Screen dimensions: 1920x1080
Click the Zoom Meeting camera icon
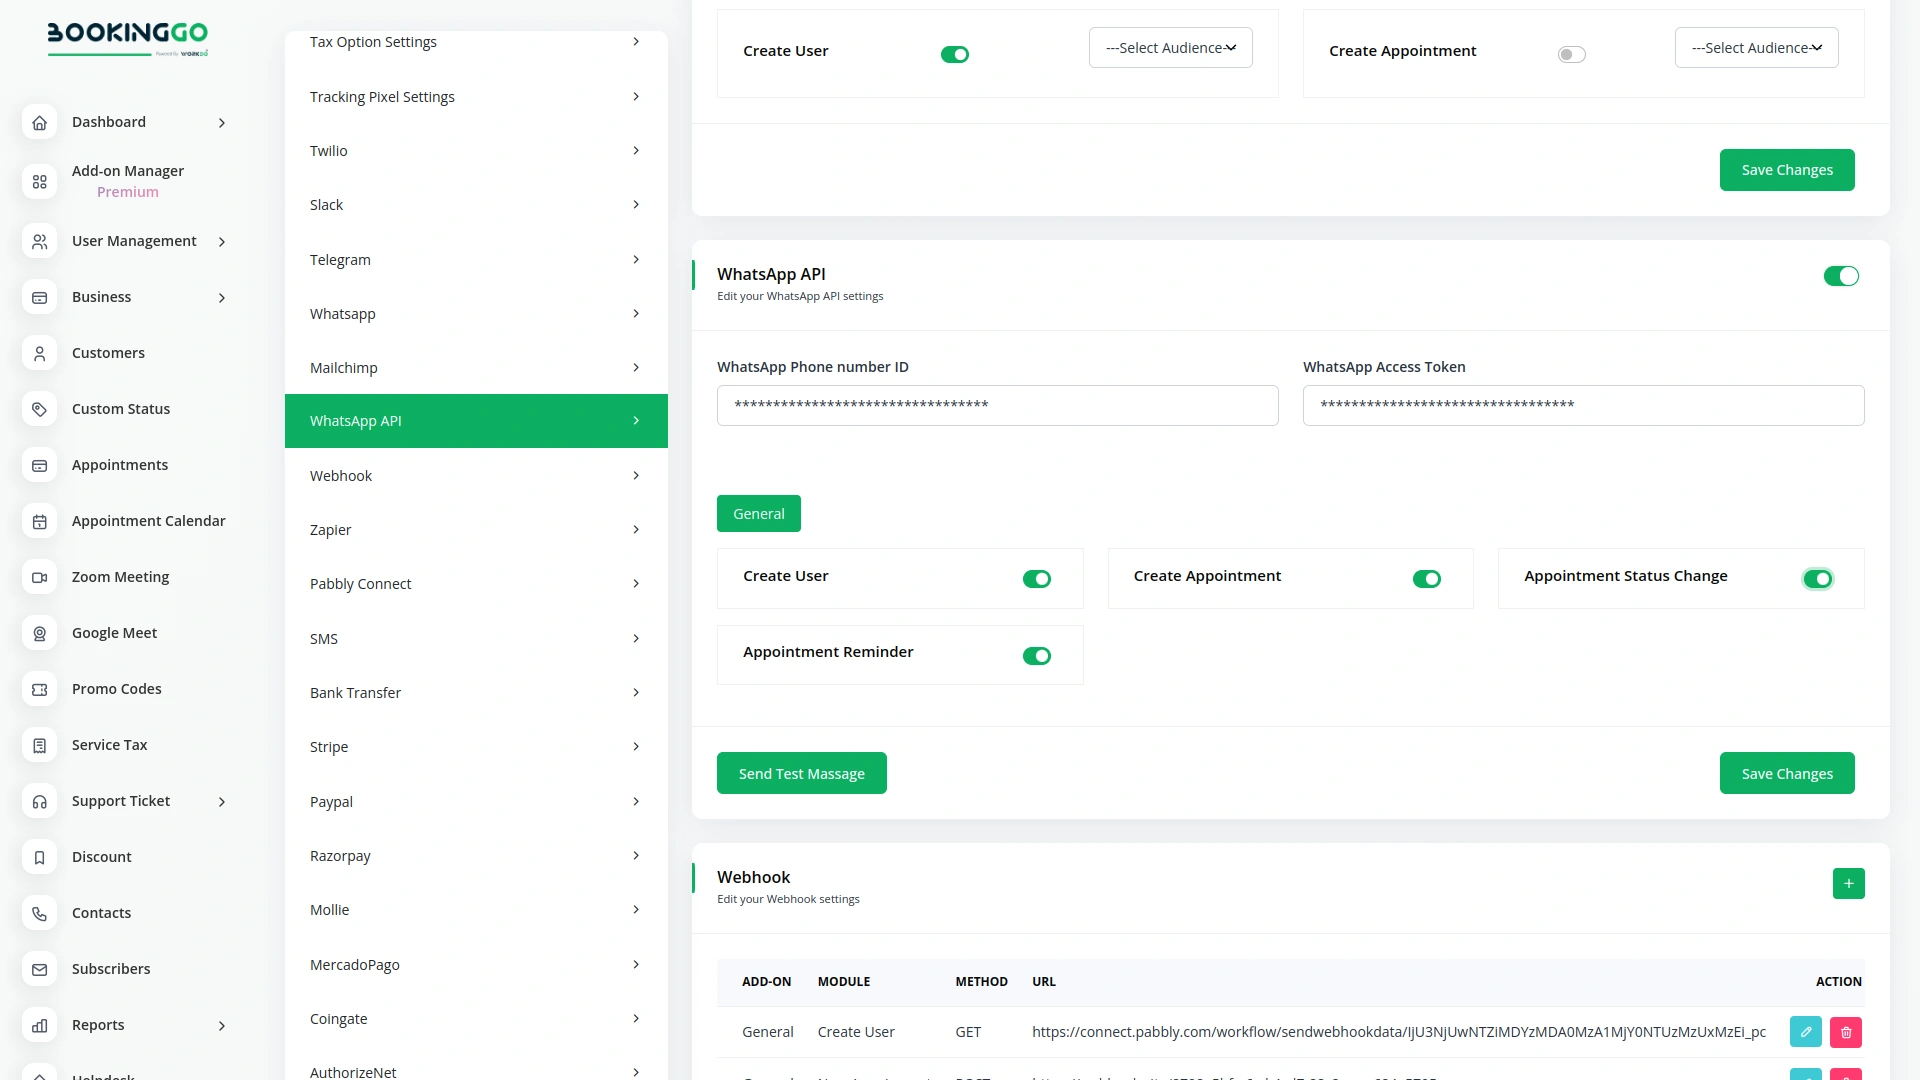[39, 578]
